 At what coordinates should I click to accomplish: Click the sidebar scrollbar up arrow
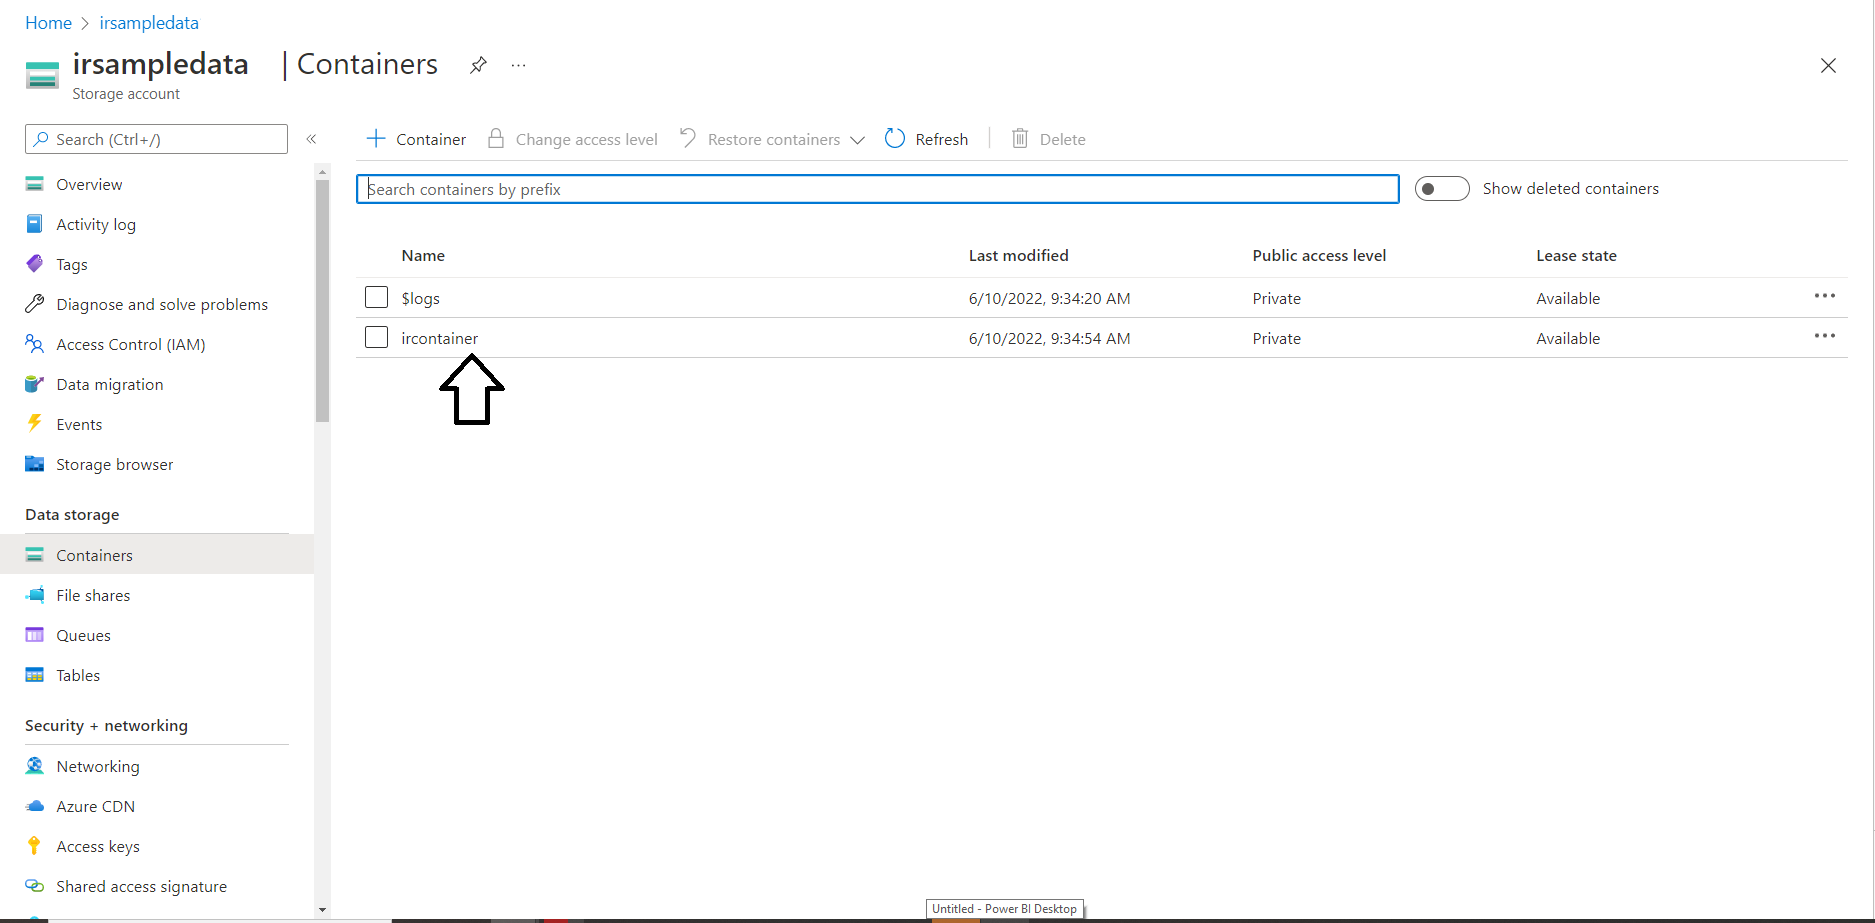point(322,172)
